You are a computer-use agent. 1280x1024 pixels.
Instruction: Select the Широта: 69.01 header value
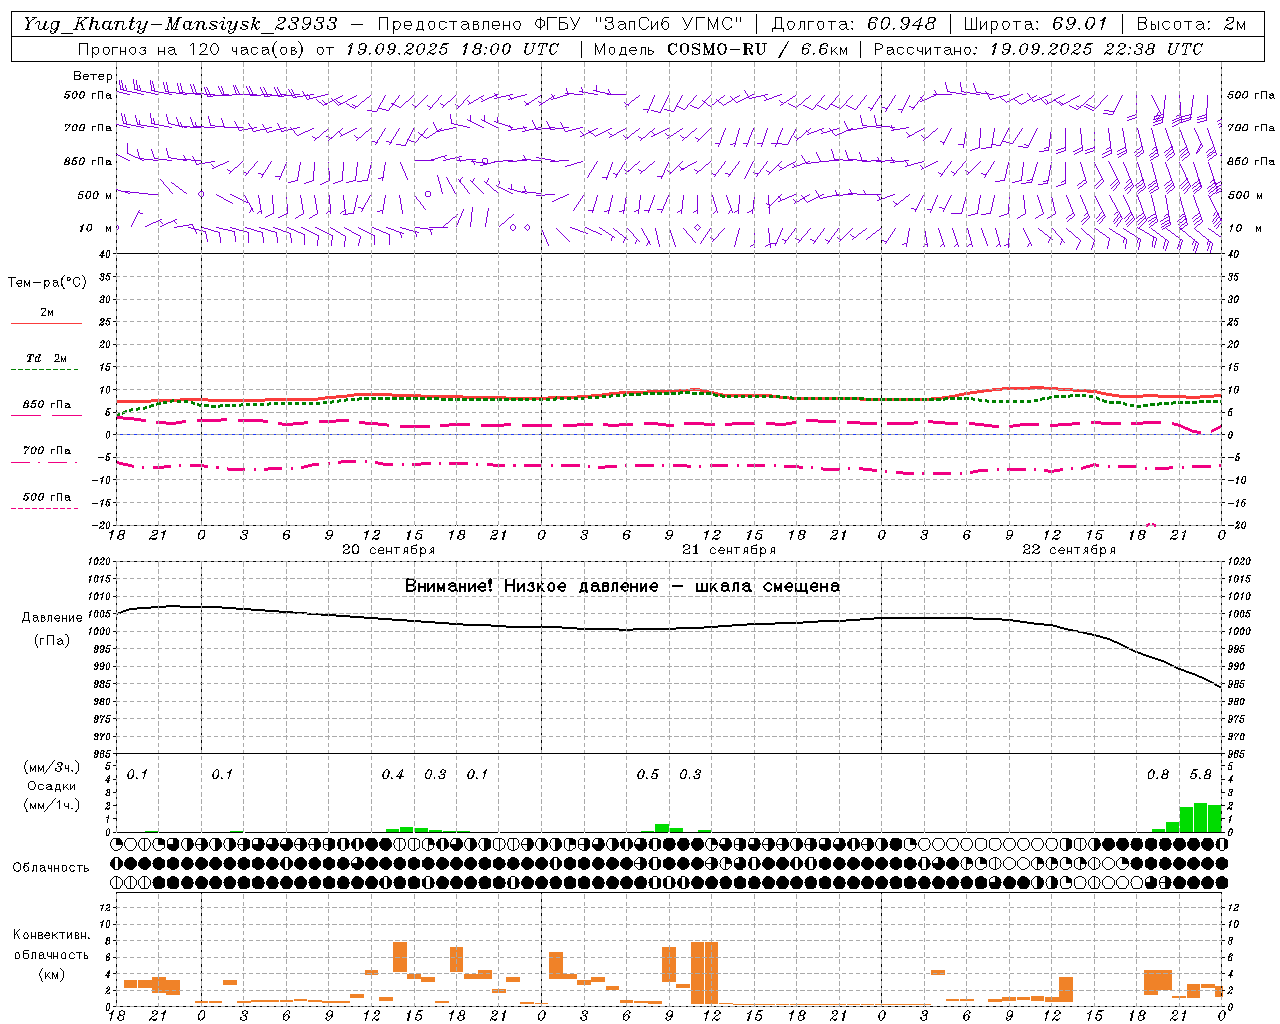(1035, 24)
